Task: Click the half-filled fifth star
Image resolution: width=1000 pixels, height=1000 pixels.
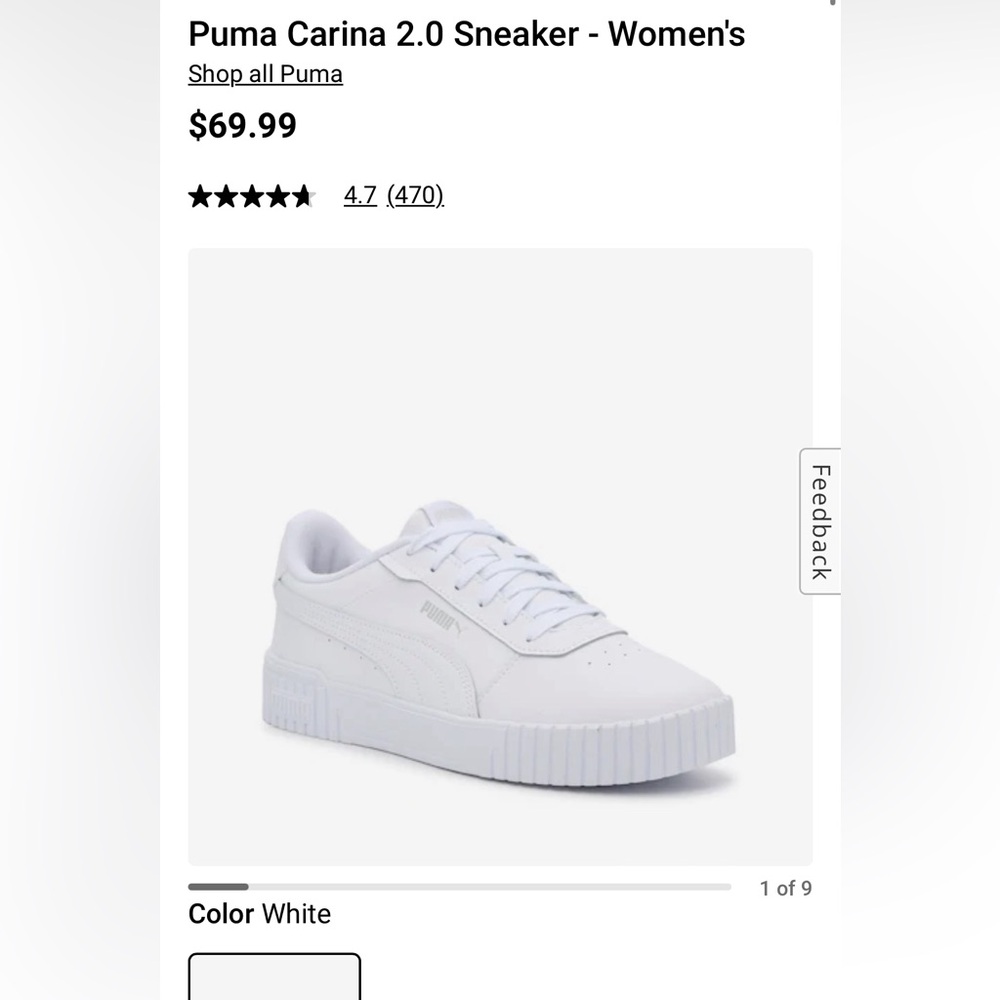Action: click(x=304, y=195)
